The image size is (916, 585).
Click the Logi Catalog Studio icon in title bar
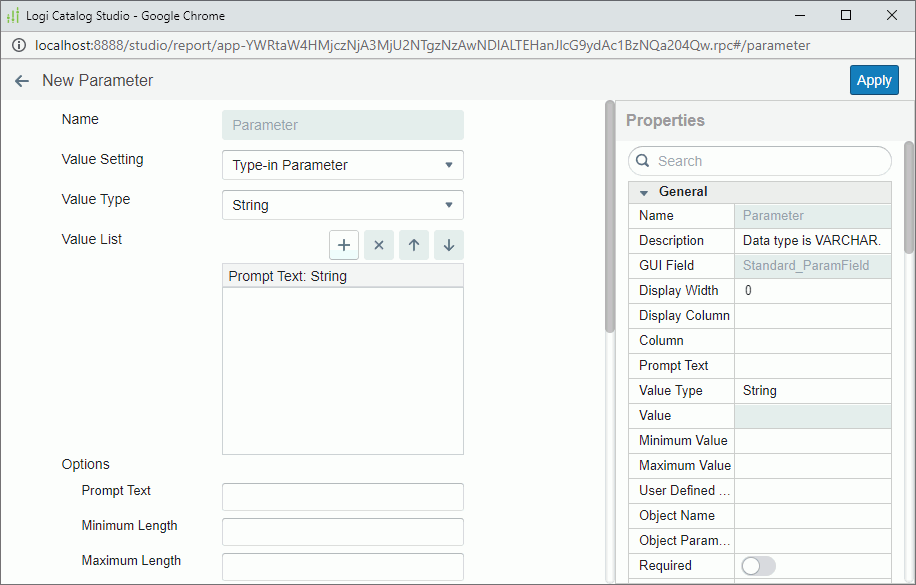14,15
